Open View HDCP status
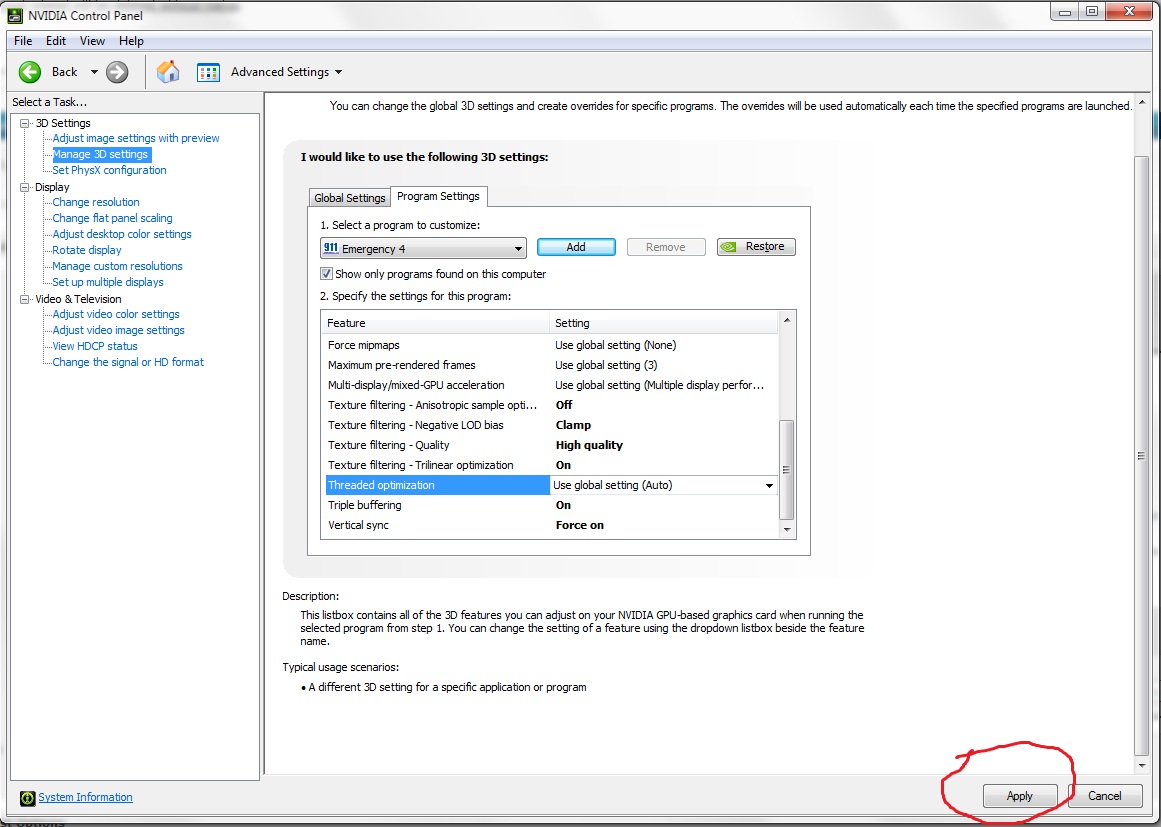 pyautogui.click(x=95, y=346)
